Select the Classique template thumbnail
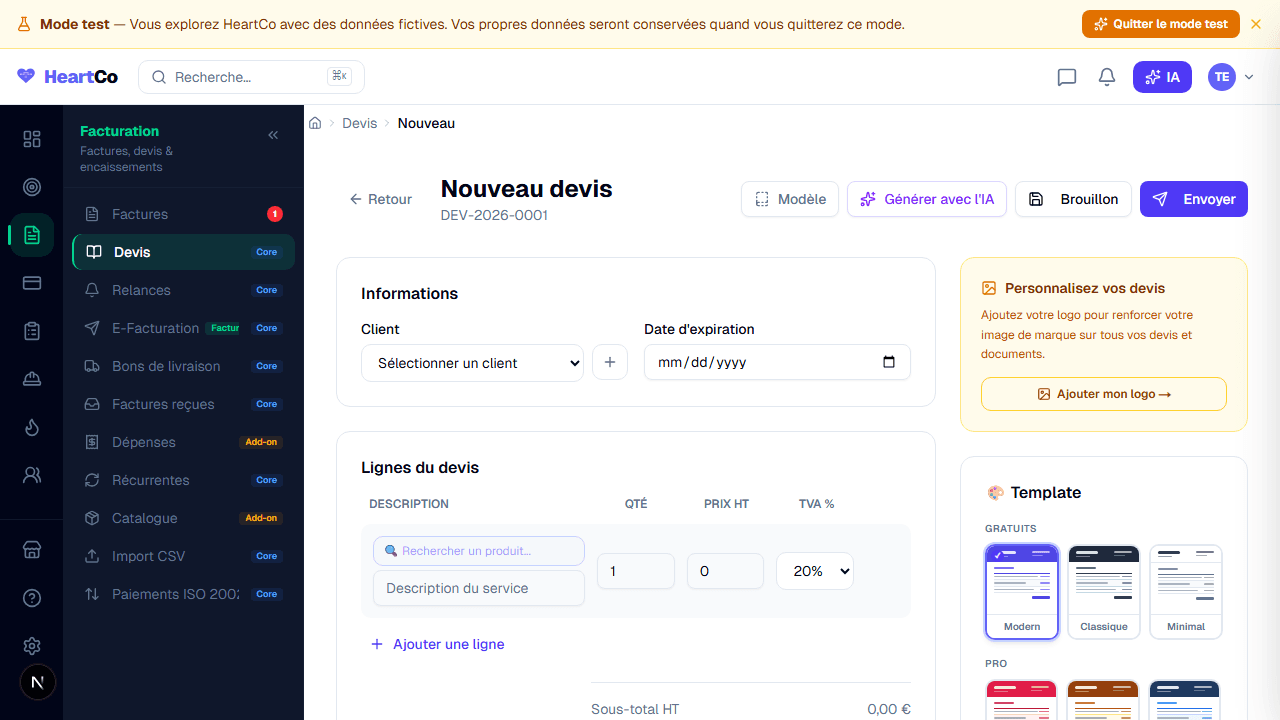Image resolution: width=1280 pixels, height=720 pixels. click(x=1103, y=591)
